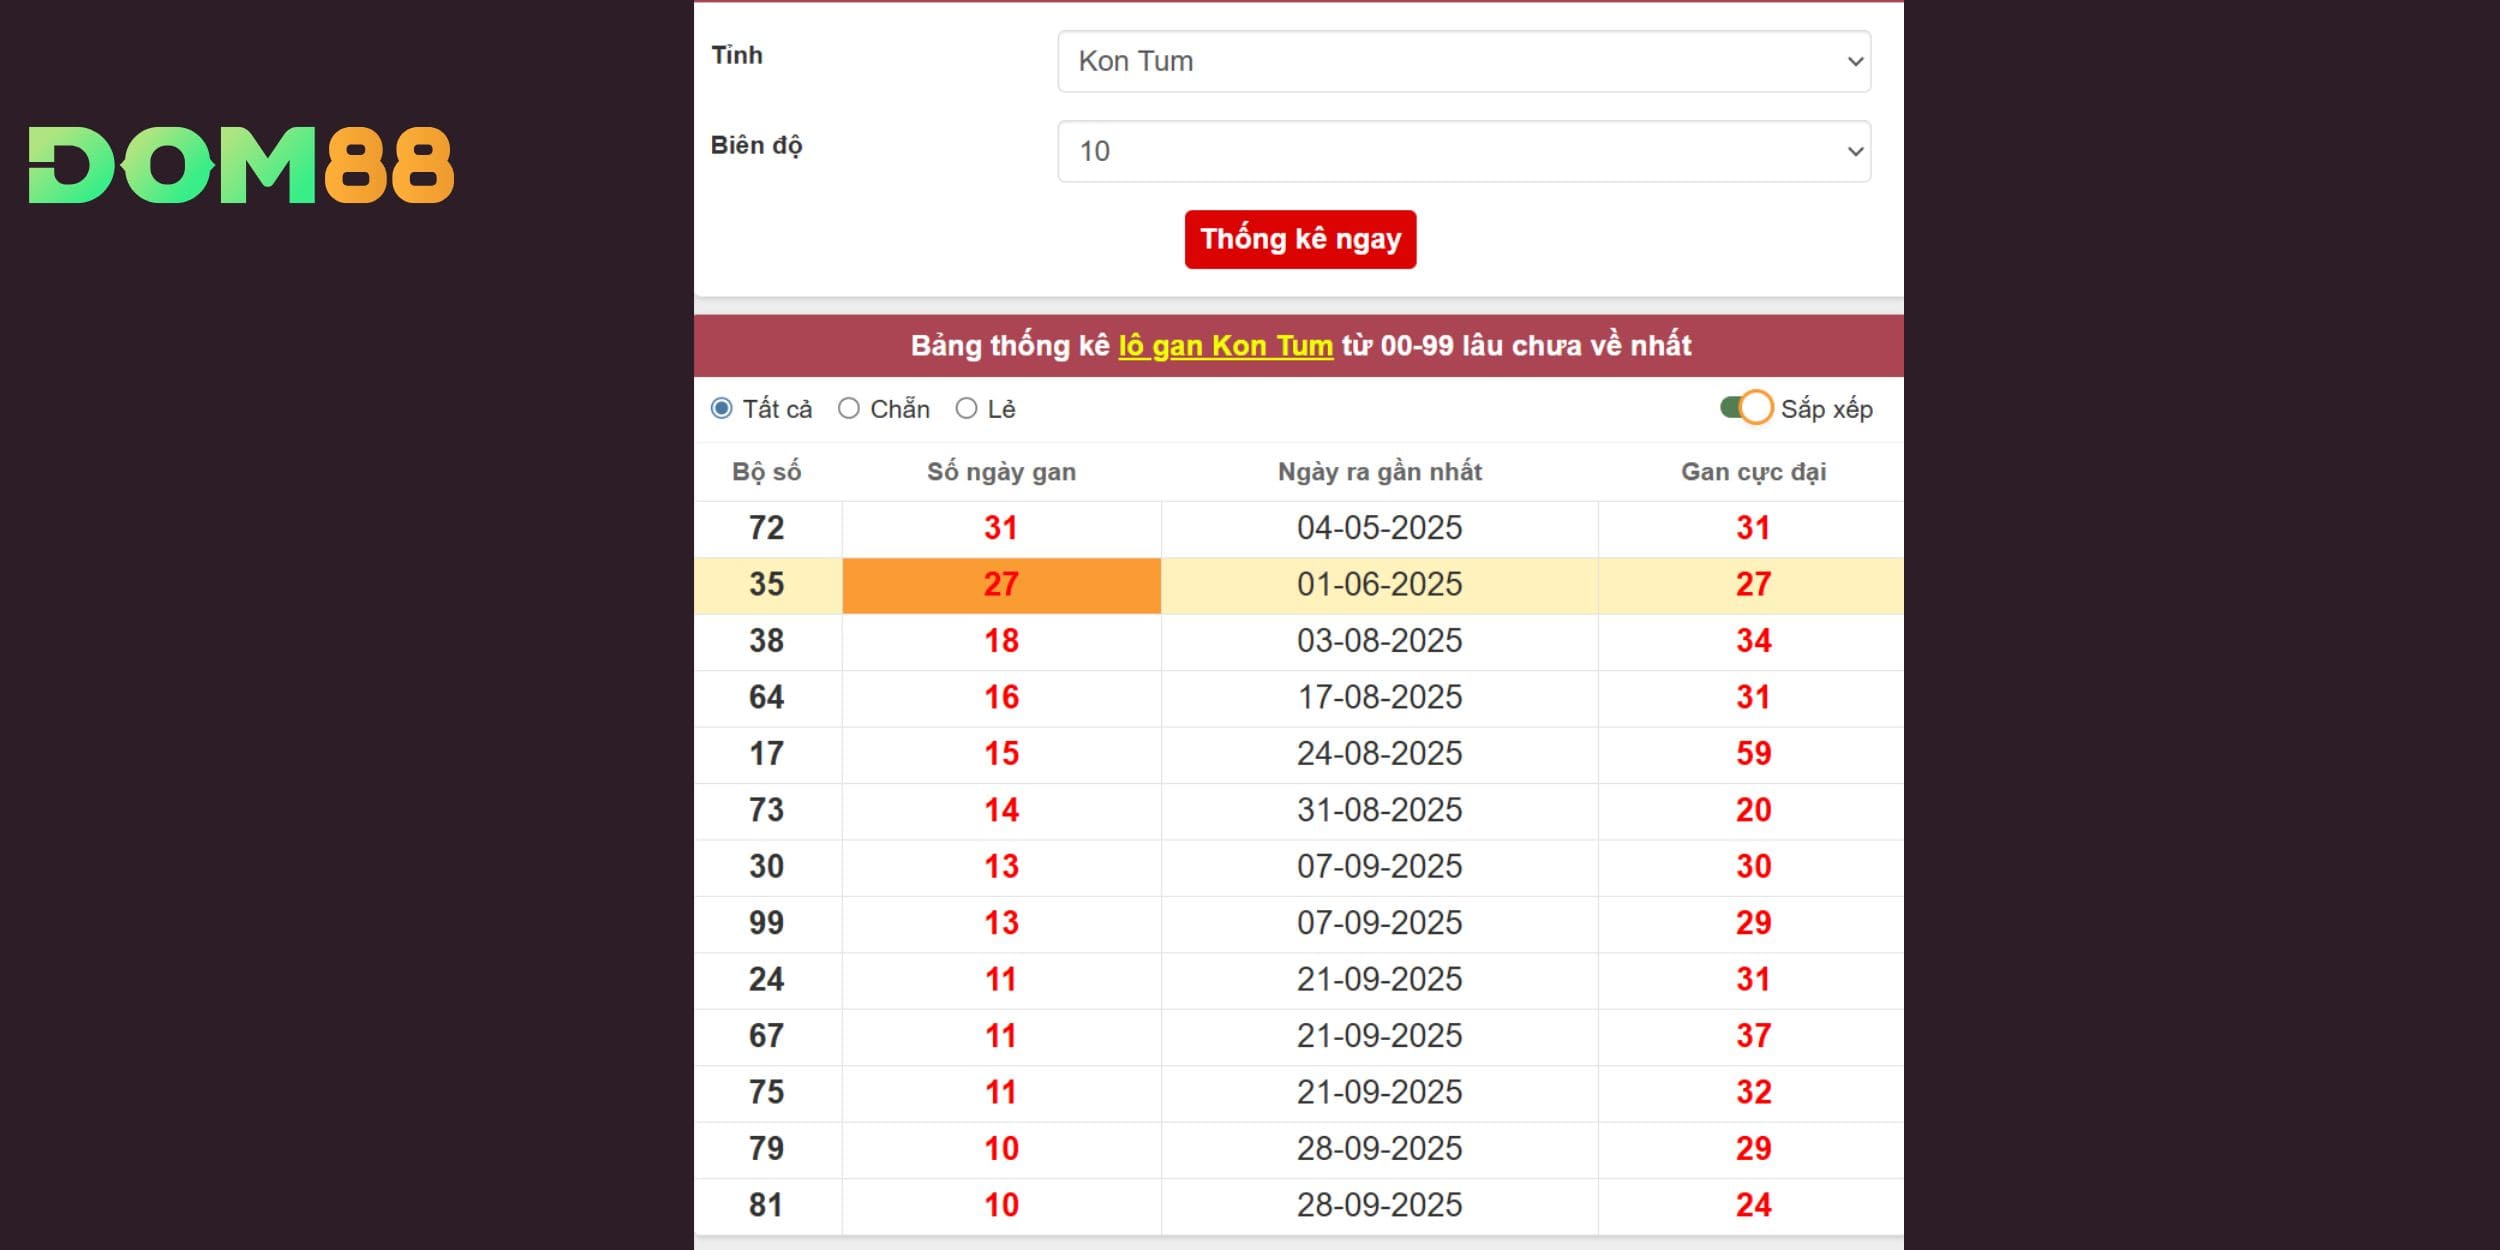Open the Tỉnh dropdown showing Kon Tum

click(x=1463, y=61)
